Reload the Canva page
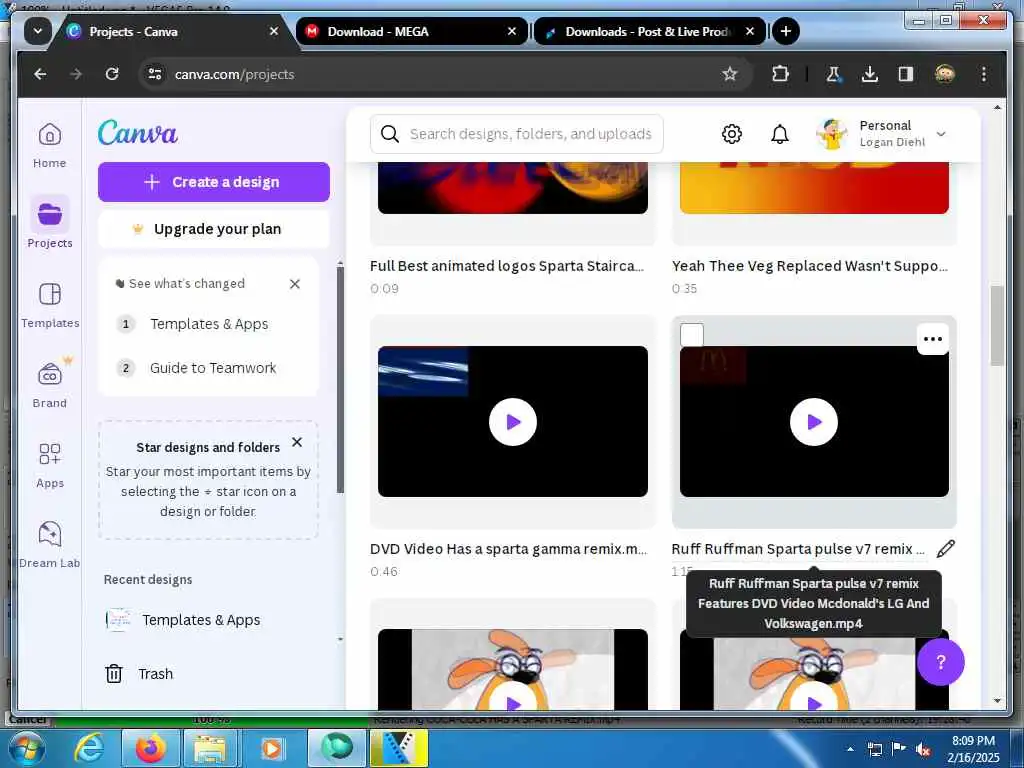1024x768 pixels. 112,74
